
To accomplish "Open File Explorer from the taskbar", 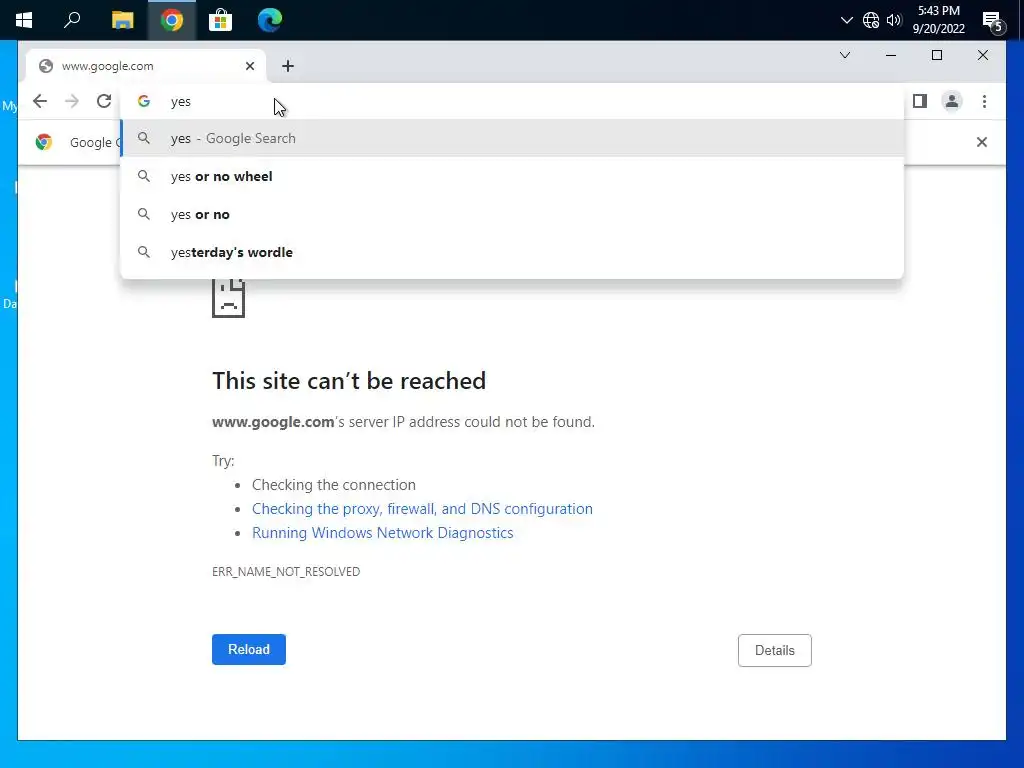I will pyautogui.click(x=122, y=20).
